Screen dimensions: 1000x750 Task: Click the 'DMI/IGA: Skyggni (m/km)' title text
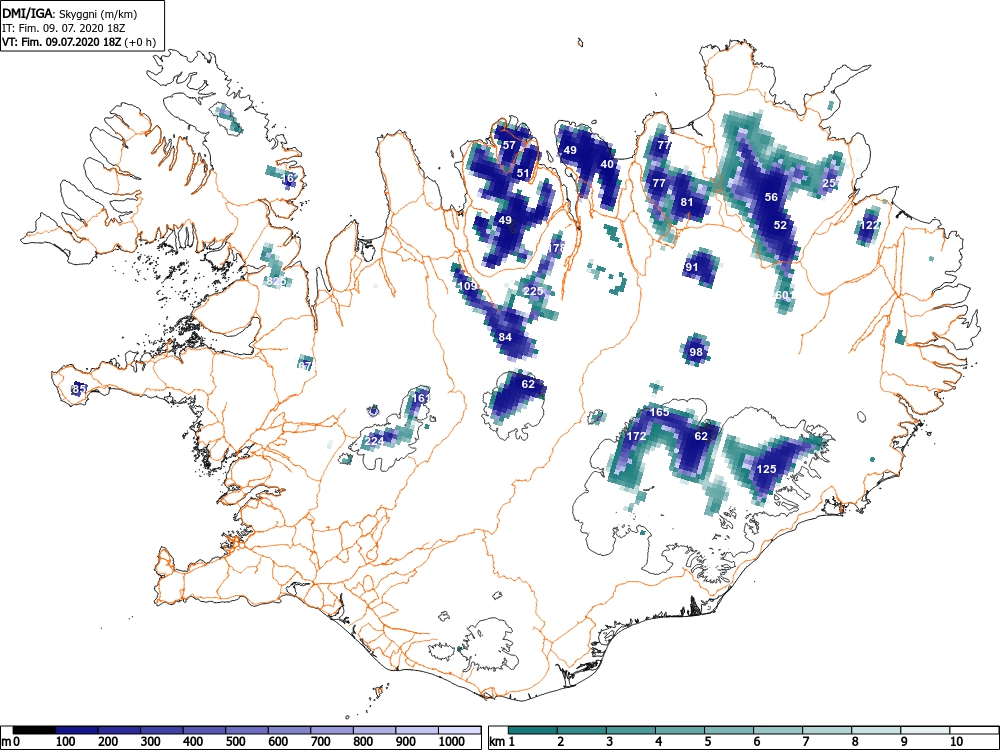70,14
